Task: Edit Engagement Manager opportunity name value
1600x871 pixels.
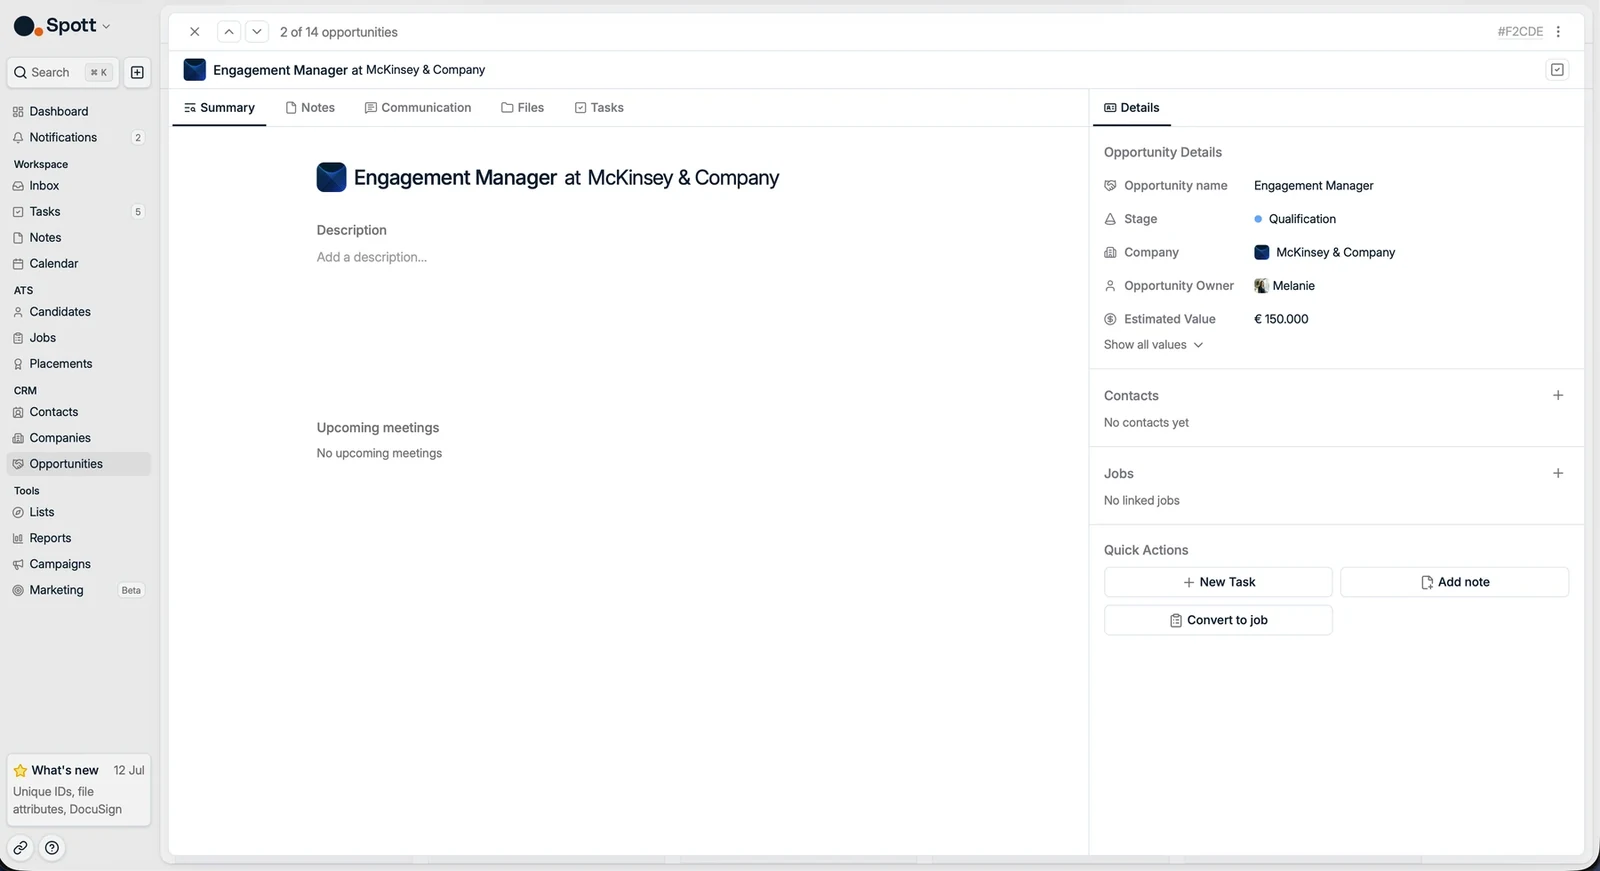Action: 1313,186
